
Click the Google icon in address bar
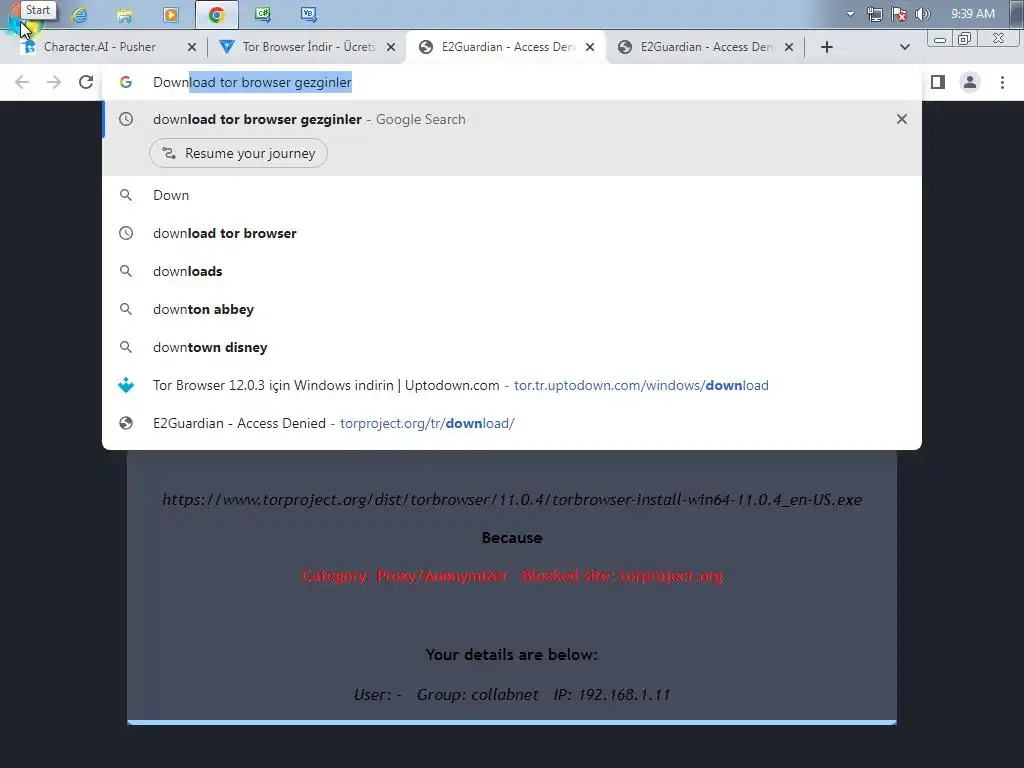[126, 82]
